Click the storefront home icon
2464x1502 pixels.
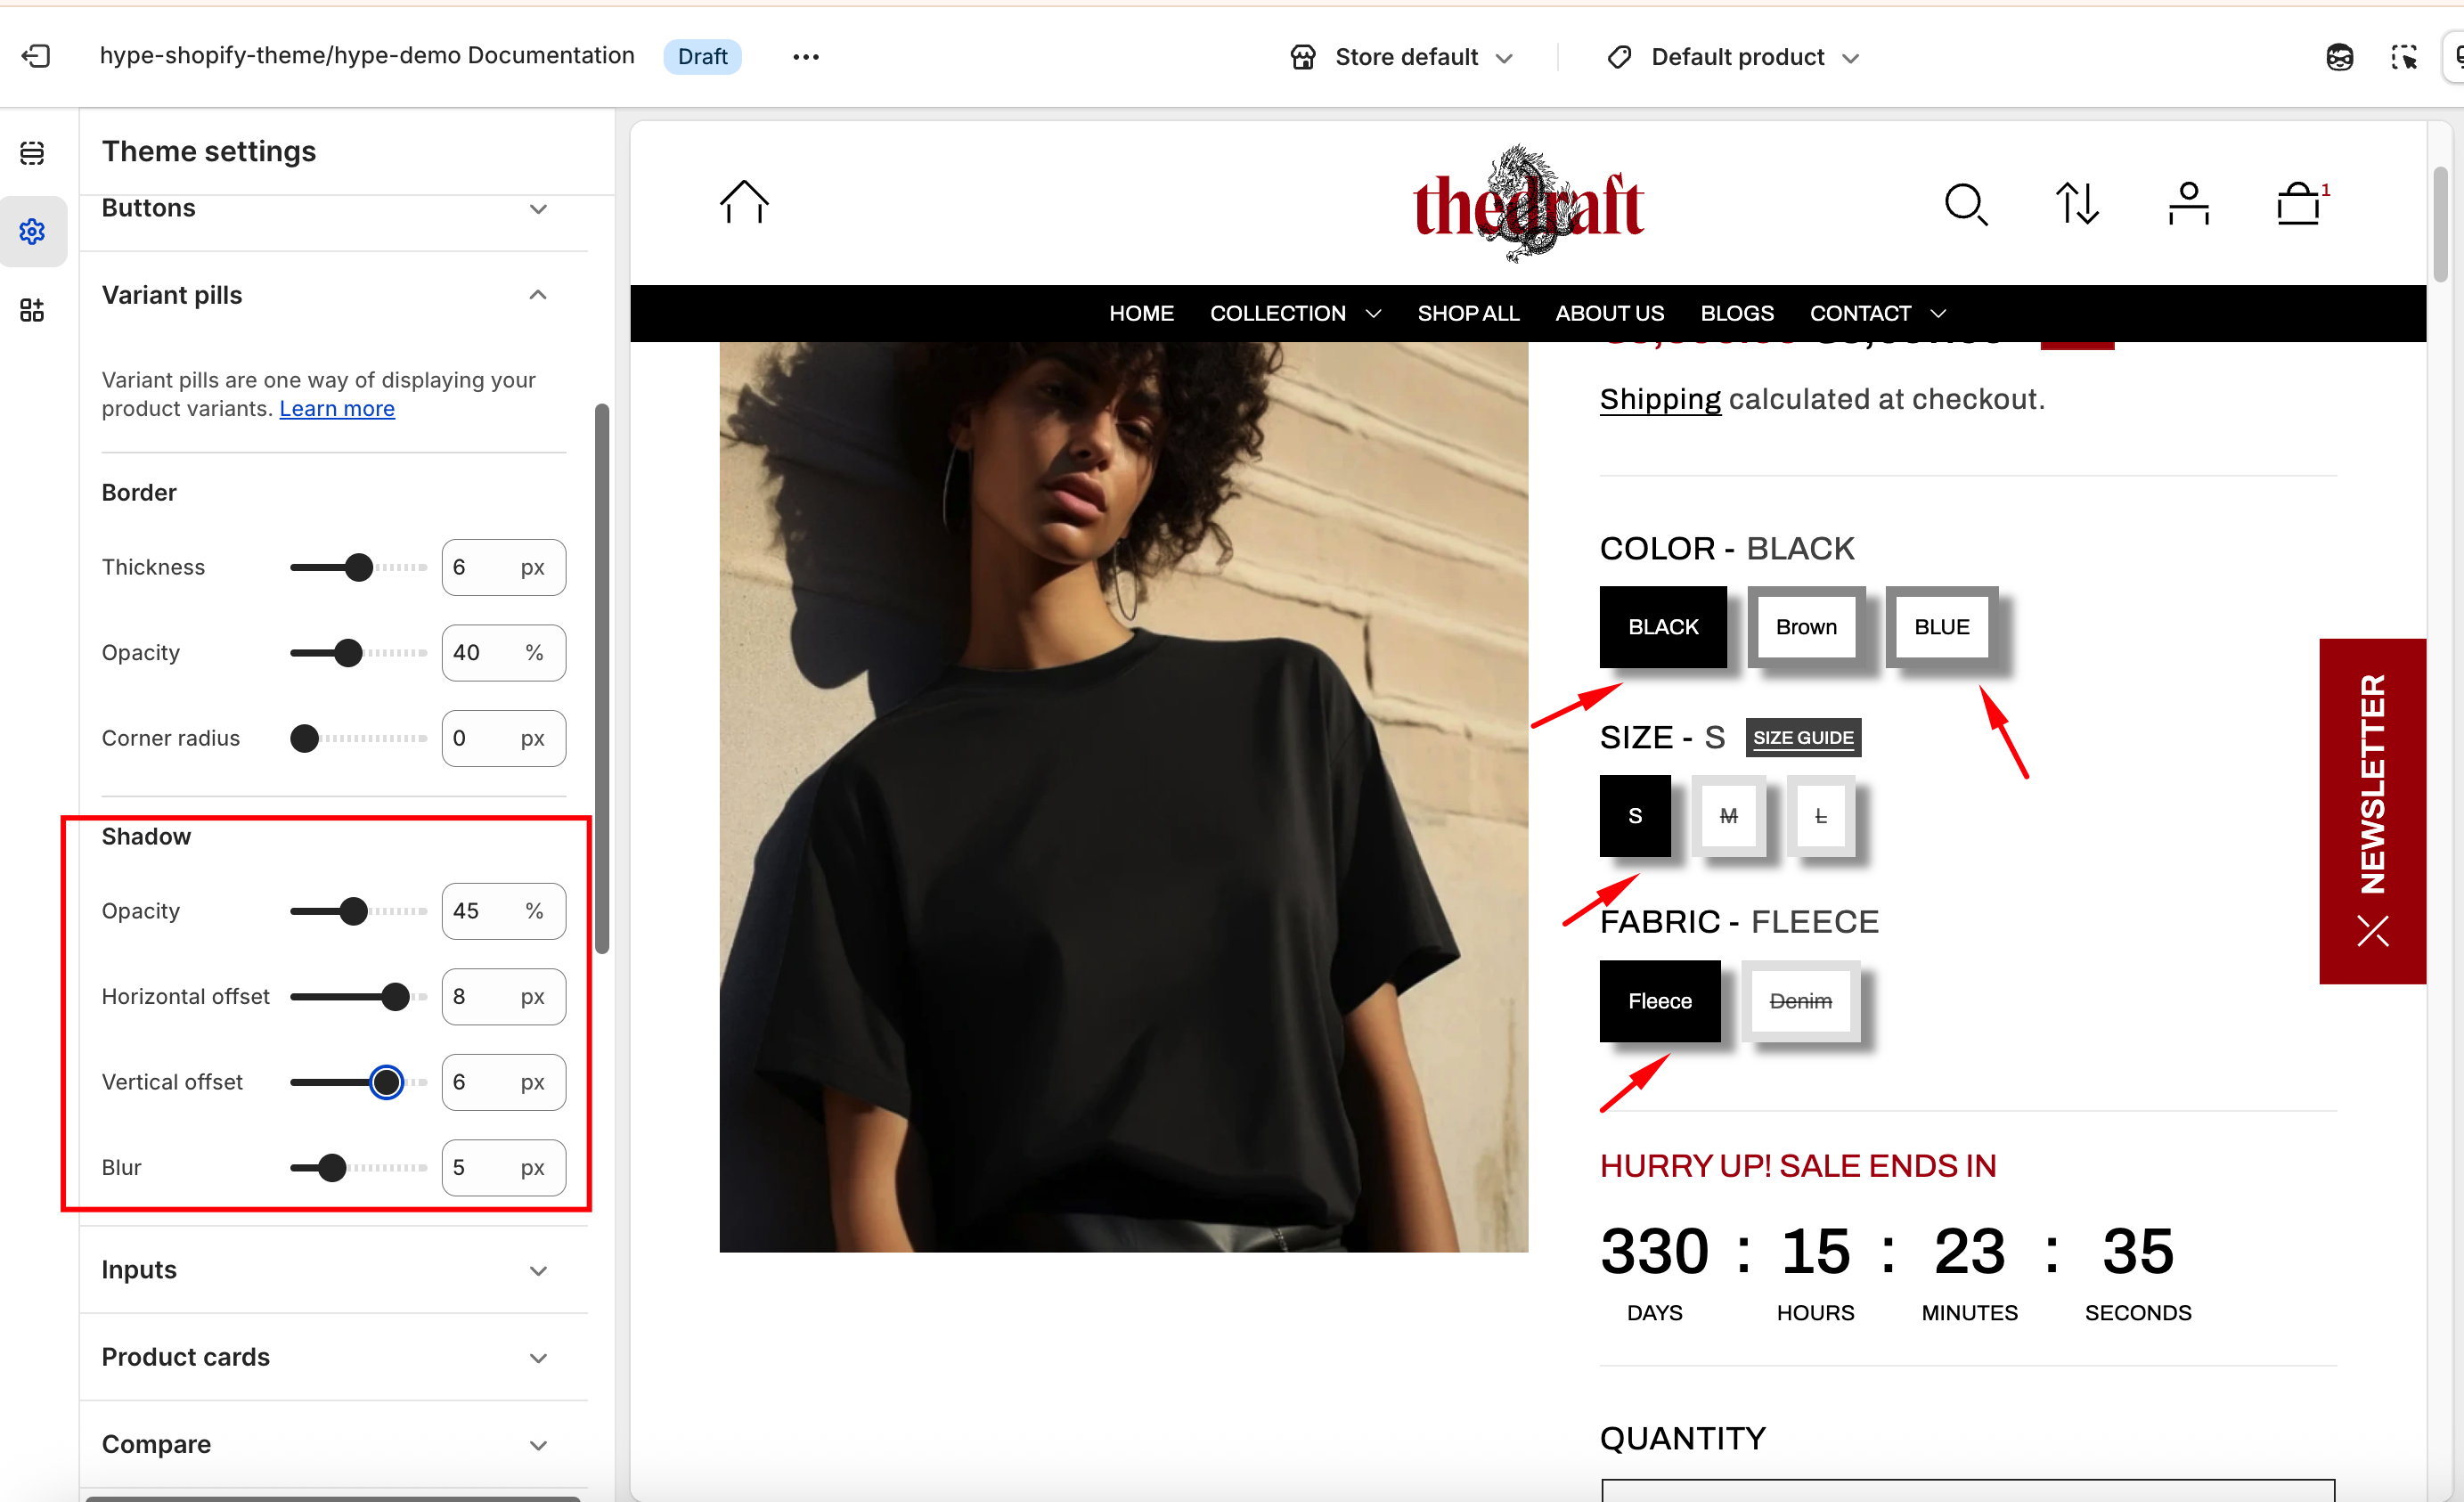[x=744, y=203]
